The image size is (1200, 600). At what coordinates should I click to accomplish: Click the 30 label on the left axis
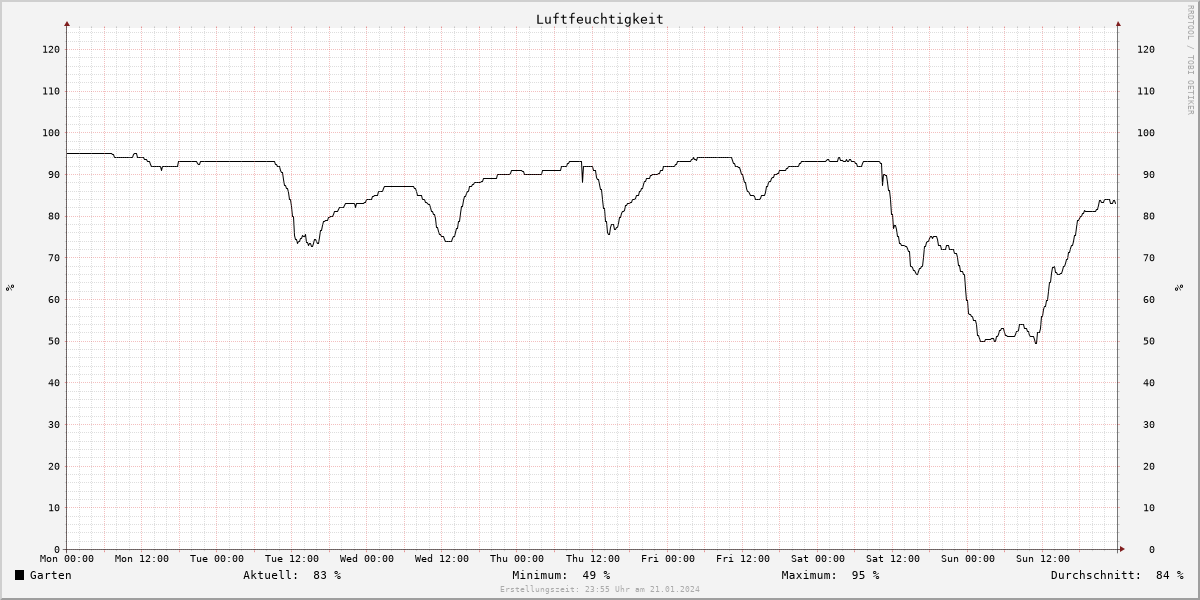click(55, 424)
